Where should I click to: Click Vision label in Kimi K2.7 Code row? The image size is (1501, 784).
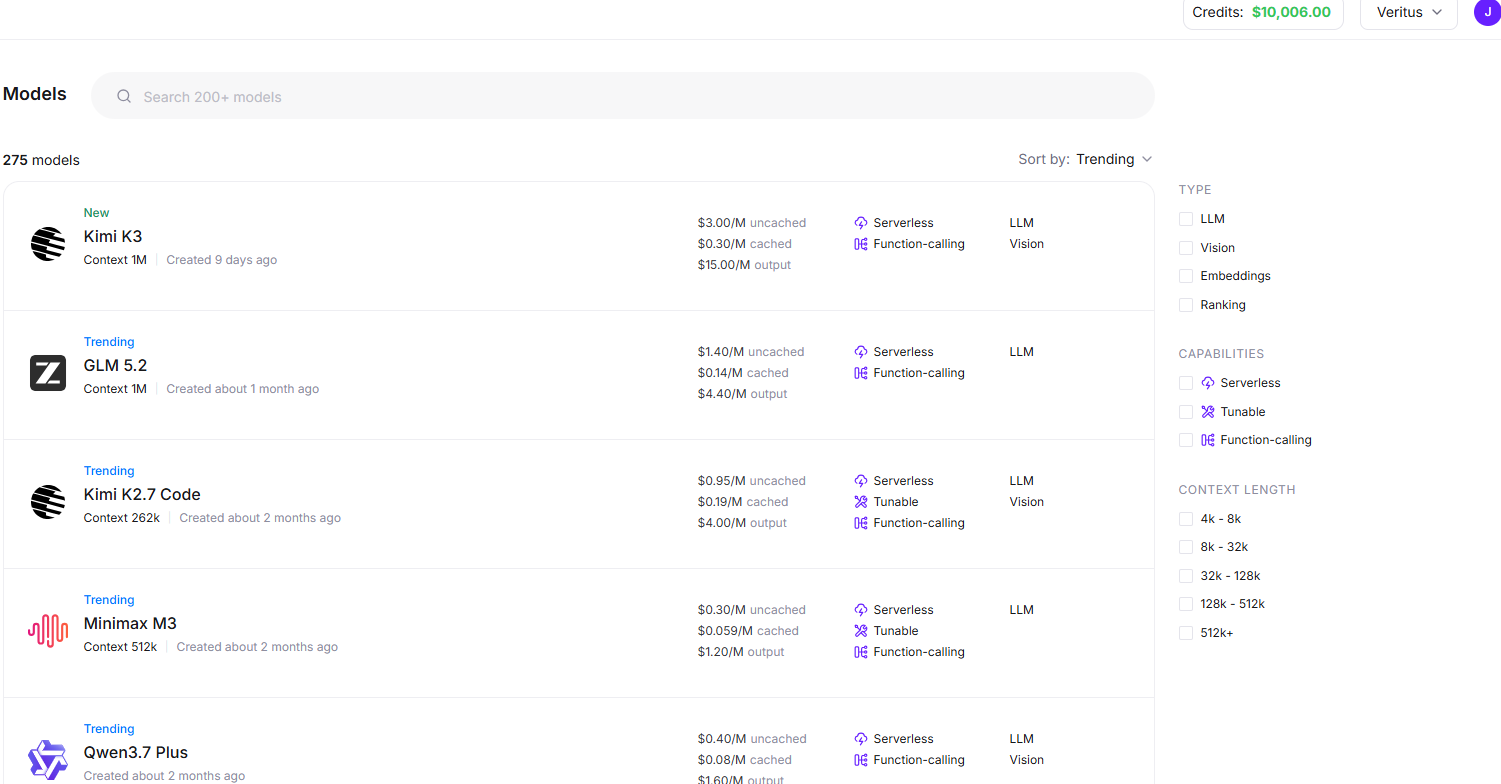tap(1027, 502)
